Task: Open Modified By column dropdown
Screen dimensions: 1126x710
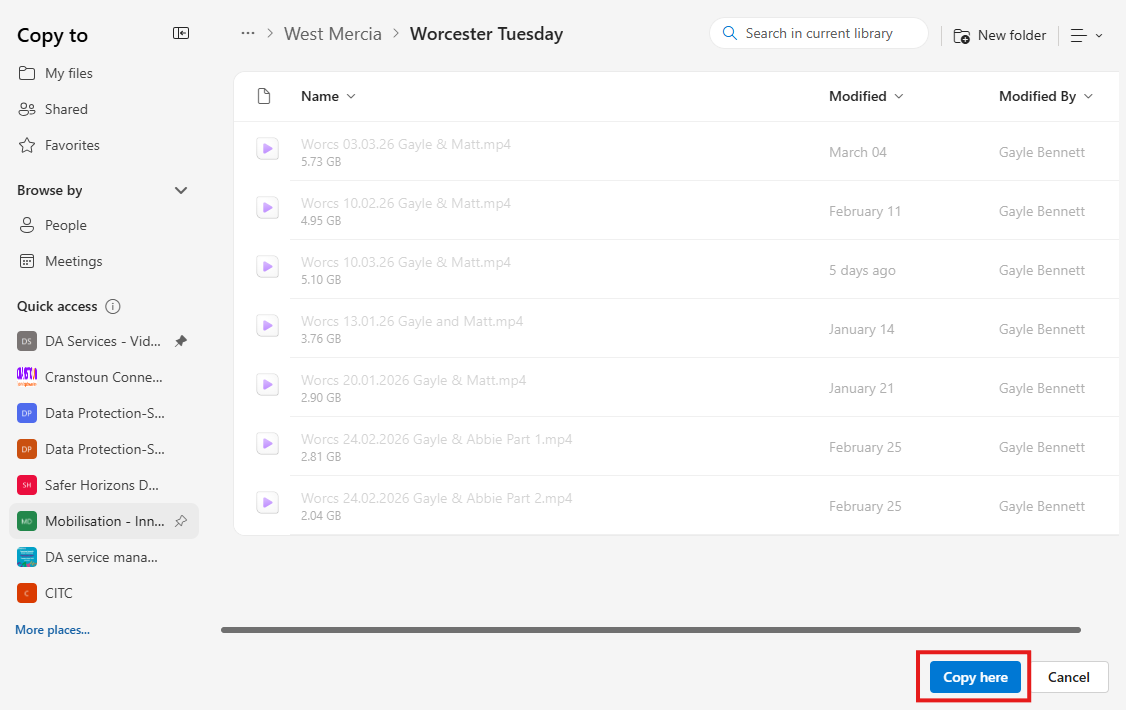Action: point(1045,96)
